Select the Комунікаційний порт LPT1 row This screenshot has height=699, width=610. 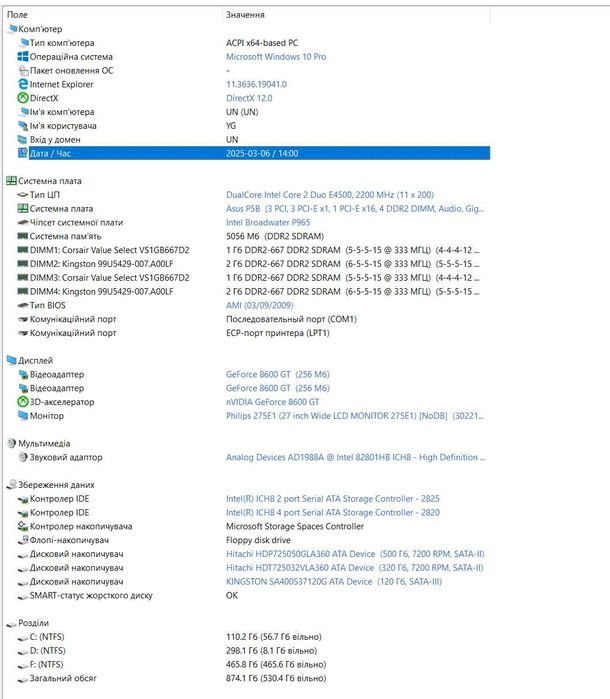click(253, 333)
